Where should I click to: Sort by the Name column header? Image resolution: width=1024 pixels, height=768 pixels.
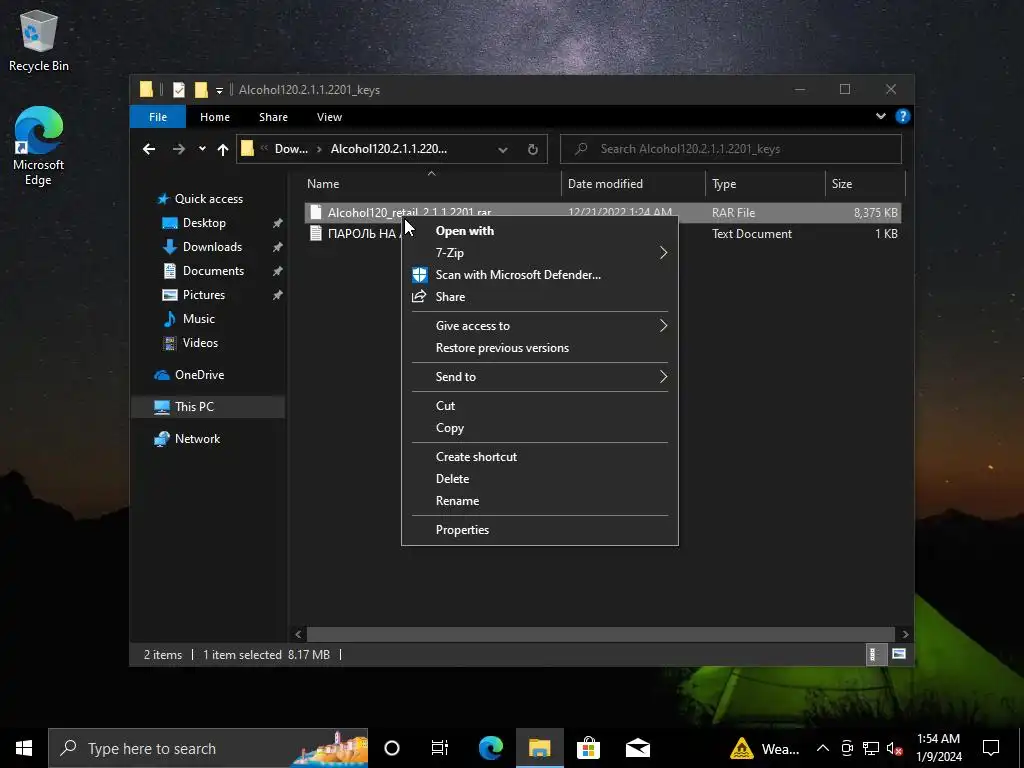pyautogui.click(x=432, y=184)
